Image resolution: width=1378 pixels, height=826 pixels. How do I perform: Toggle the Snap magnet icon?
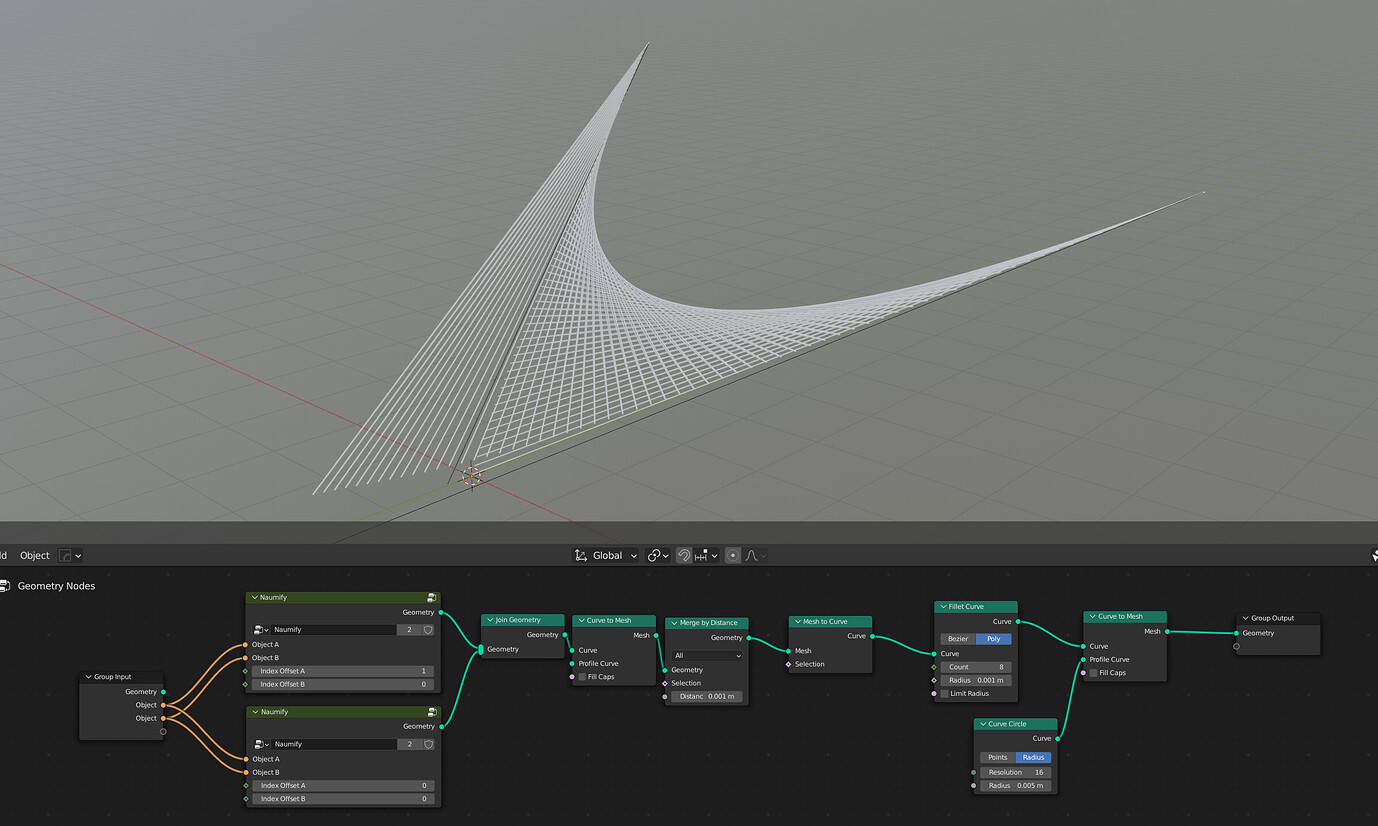(684, 555)
